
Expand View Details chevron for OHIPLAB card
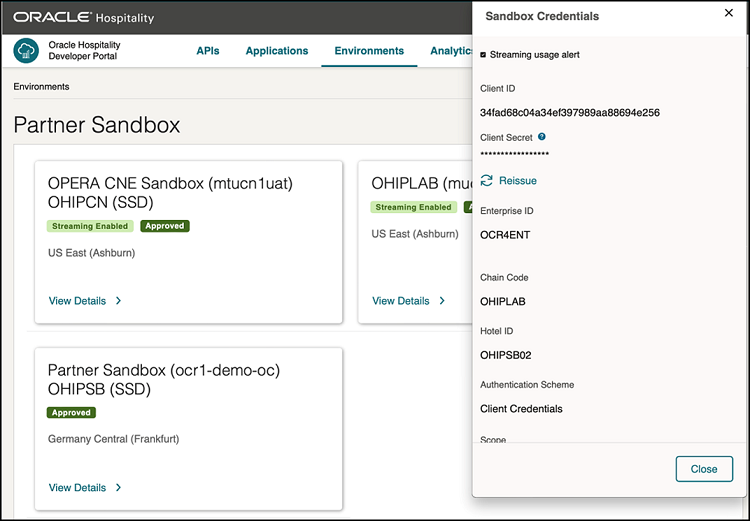[x=442, y=300]
